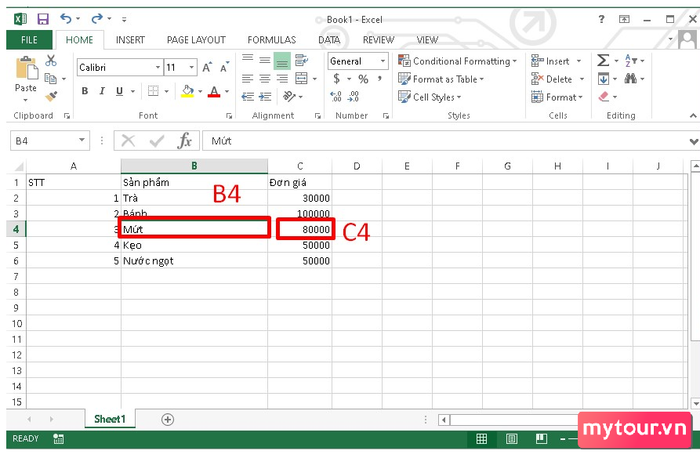This screenshot has width=700, height=459.
Task: Apply the red Font Color
Action: pyautogui.click(x=214, y=92)
